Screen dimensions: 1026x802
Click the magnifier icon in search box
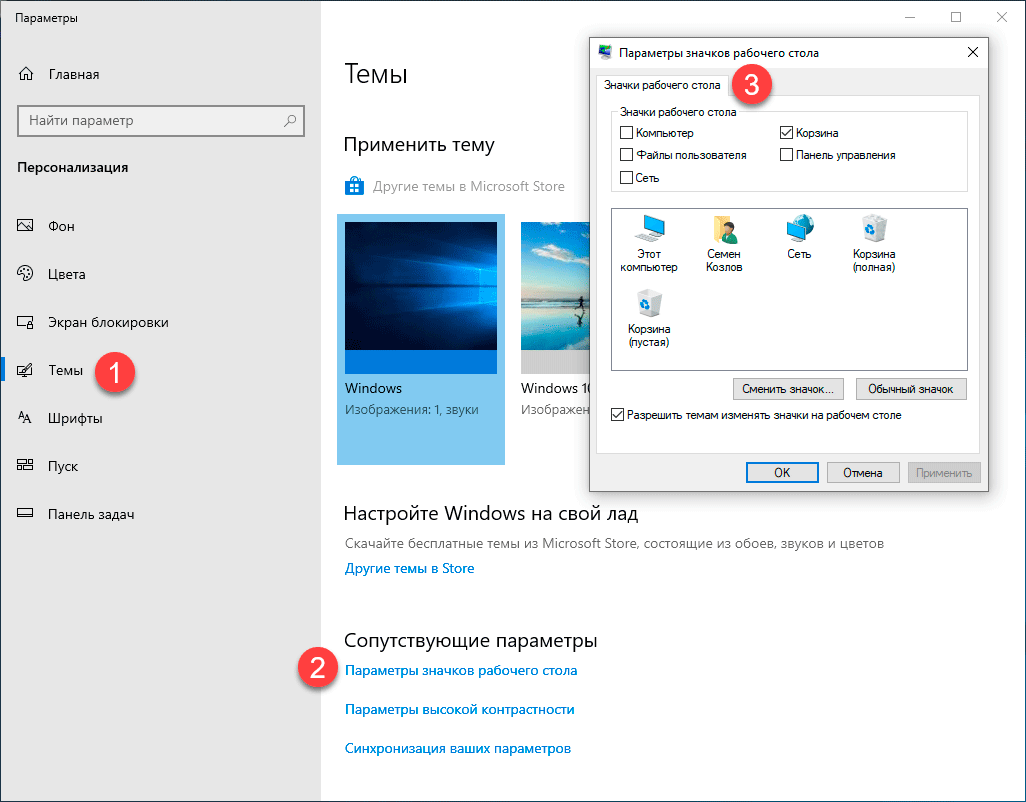[290, 120]
